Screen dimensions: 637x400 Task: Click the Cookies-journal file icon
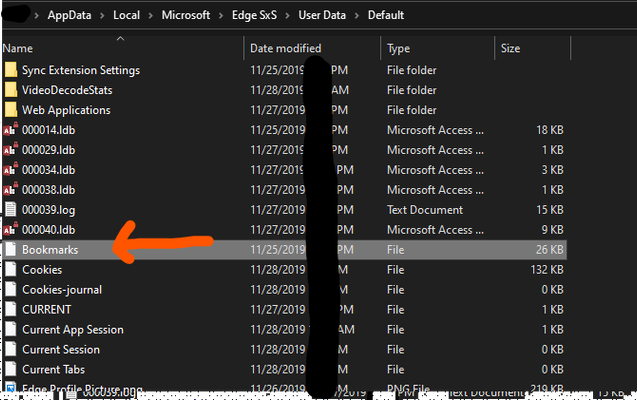tap(11, 289)
